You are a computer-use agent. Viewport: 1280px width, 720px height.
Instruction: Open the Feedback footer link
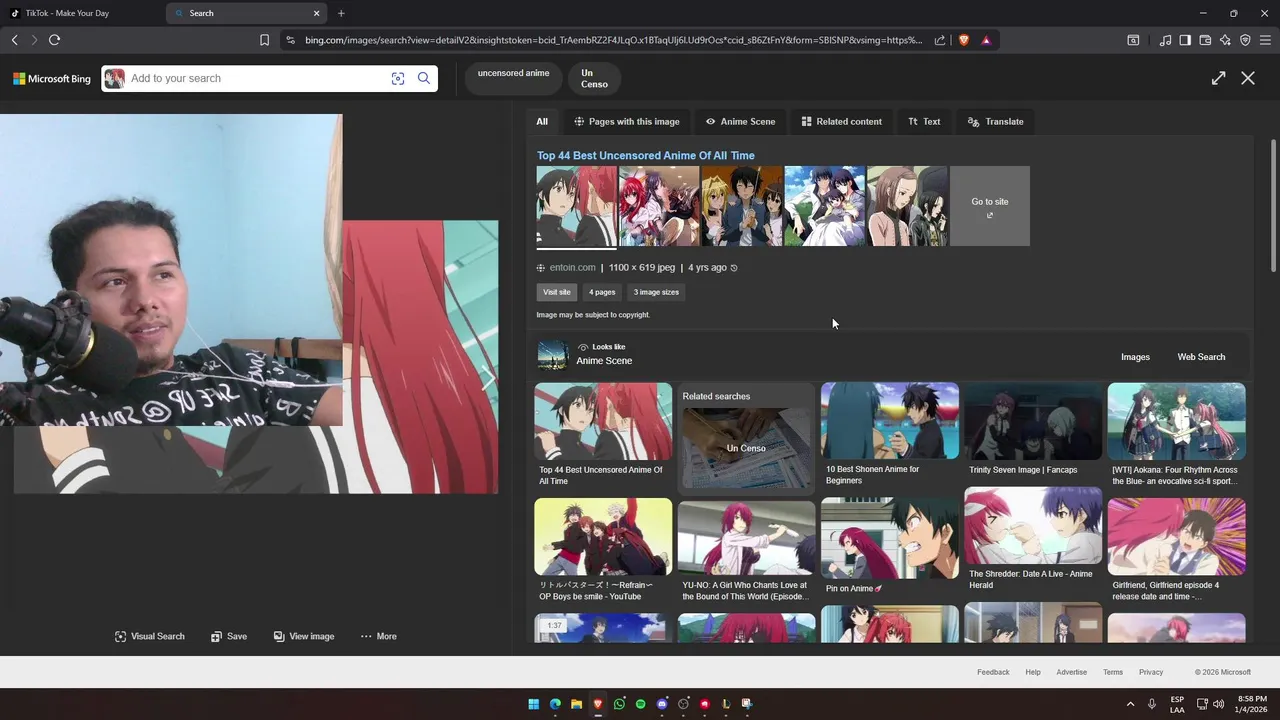point(993,672)
